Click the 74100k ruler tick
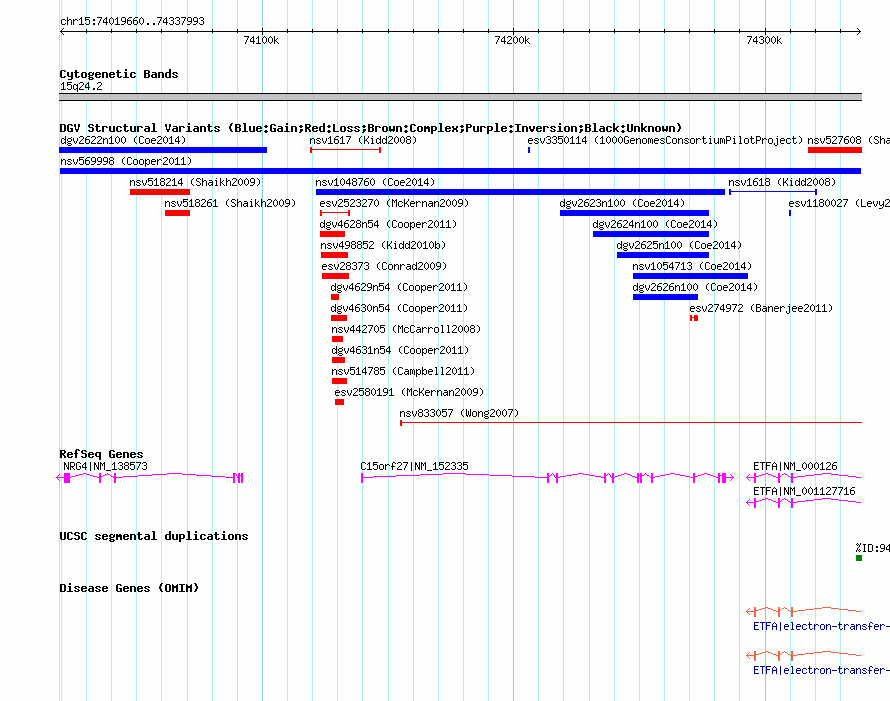890x701 pixels. (261, 40)
